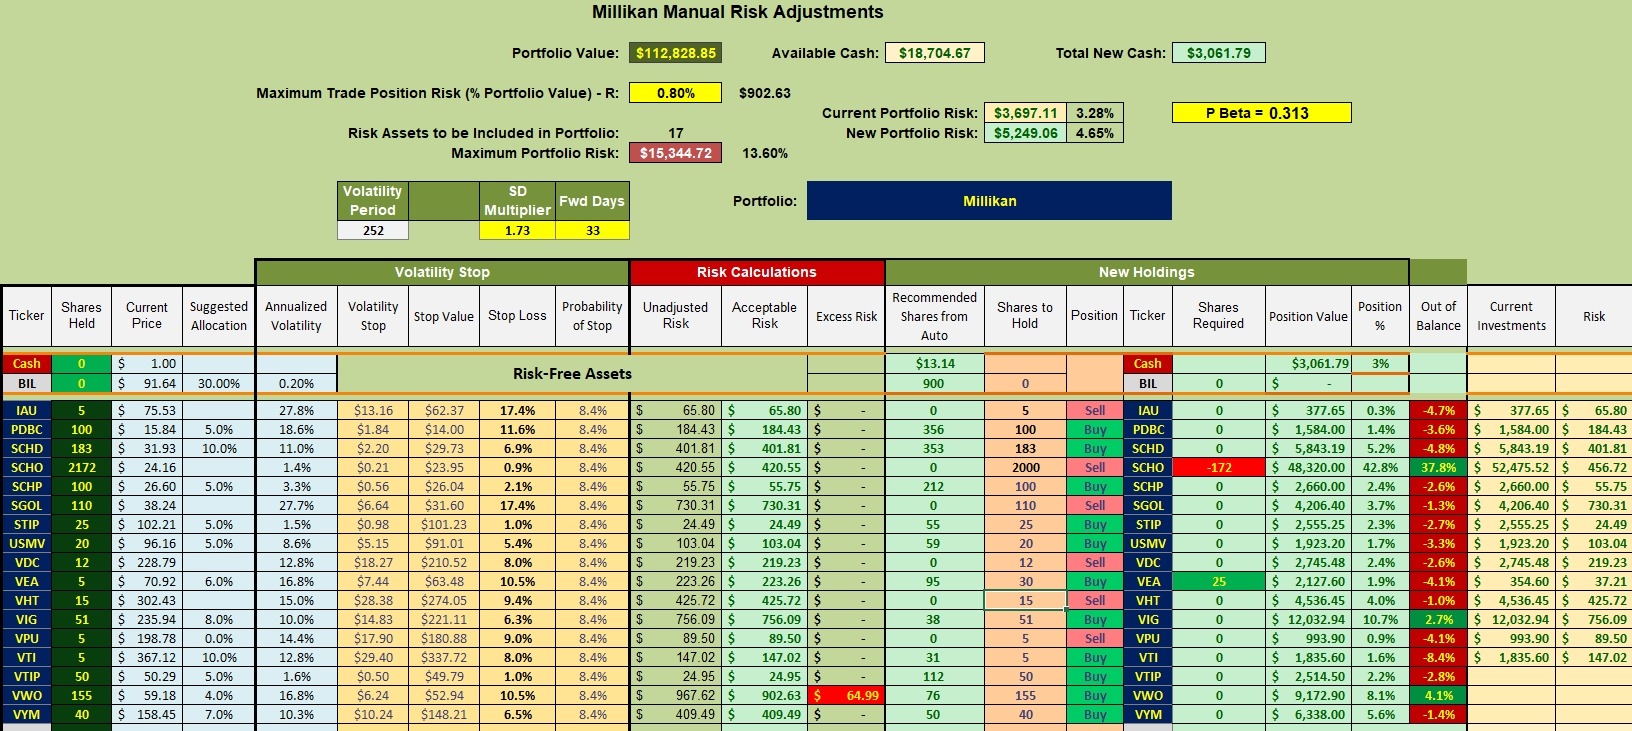The height and width of the screenshot is (731, 1632).
Task: Select BIL recommended shares 900
Action: click(x=934, y=383)
